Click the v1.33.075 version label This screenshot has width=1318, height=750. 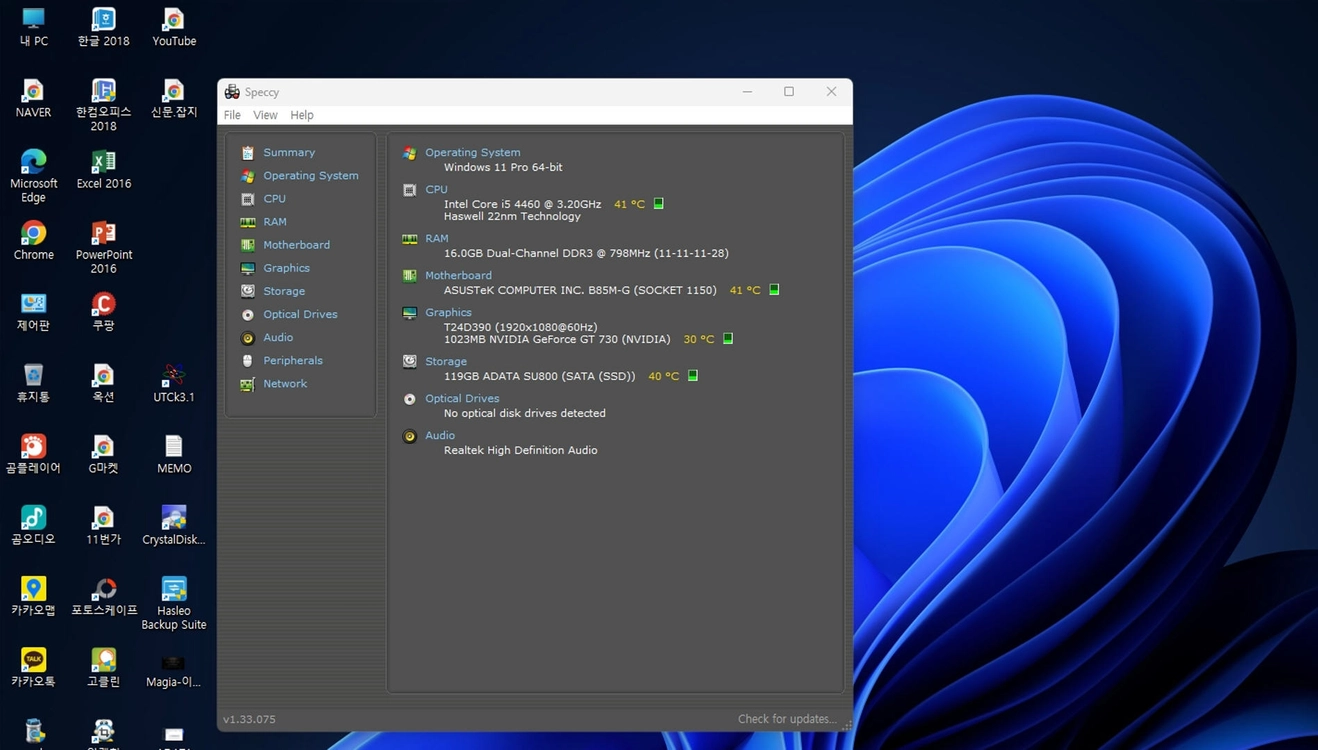coord(249,720)
